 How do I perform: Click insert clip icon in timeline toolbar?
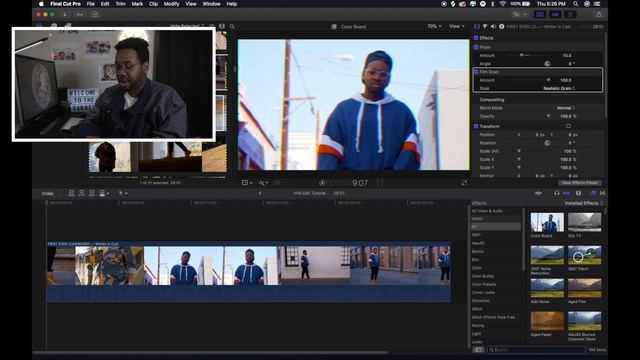click(82, 193)
